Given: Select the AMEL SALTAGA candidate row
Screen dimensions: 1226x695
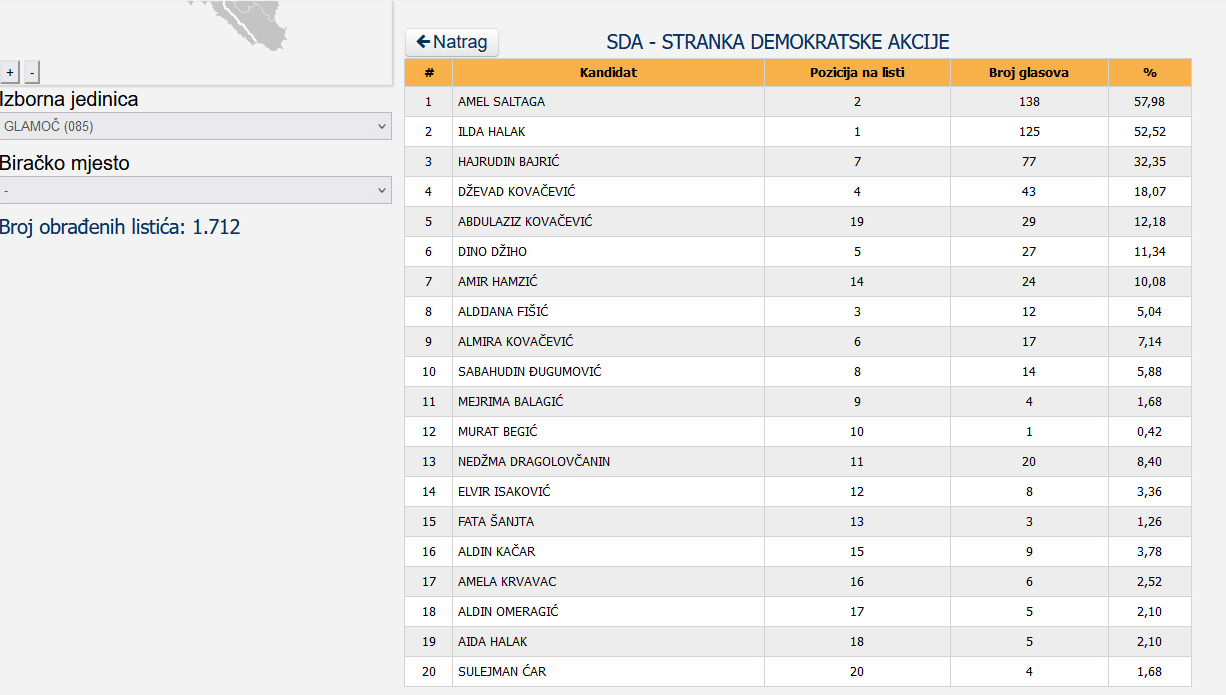Looking at the screenshot, I should [798, 102].
